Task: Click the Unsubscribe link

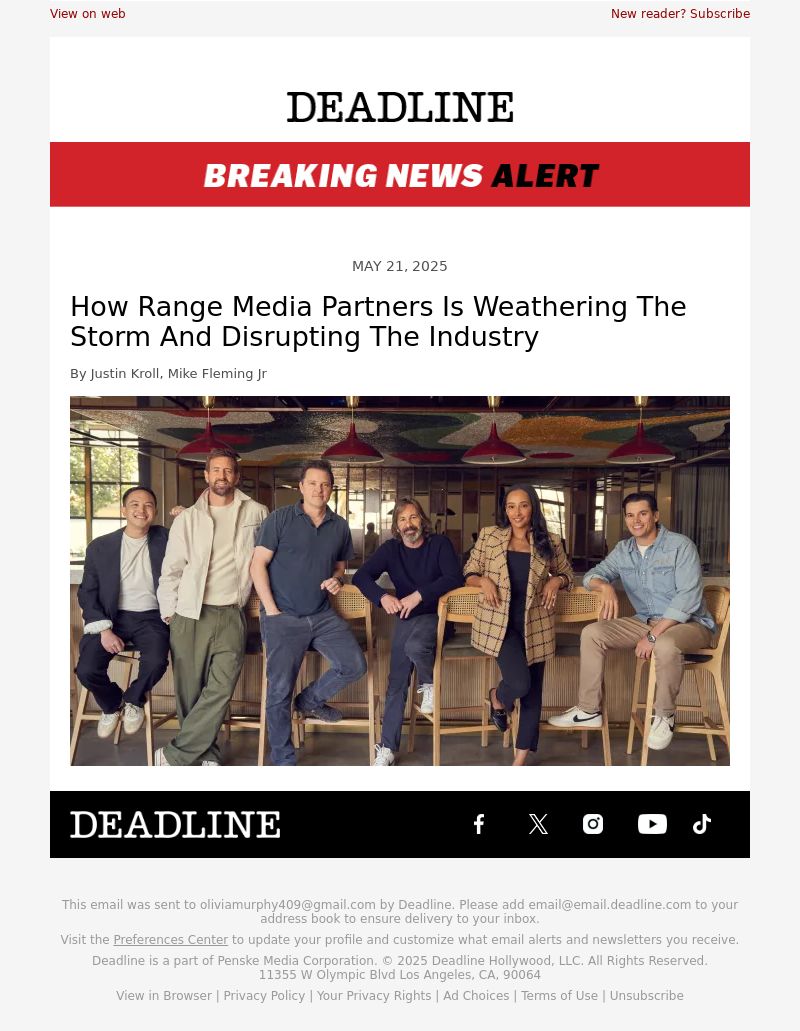Action: pyautogui.click(x=646, y=995)
